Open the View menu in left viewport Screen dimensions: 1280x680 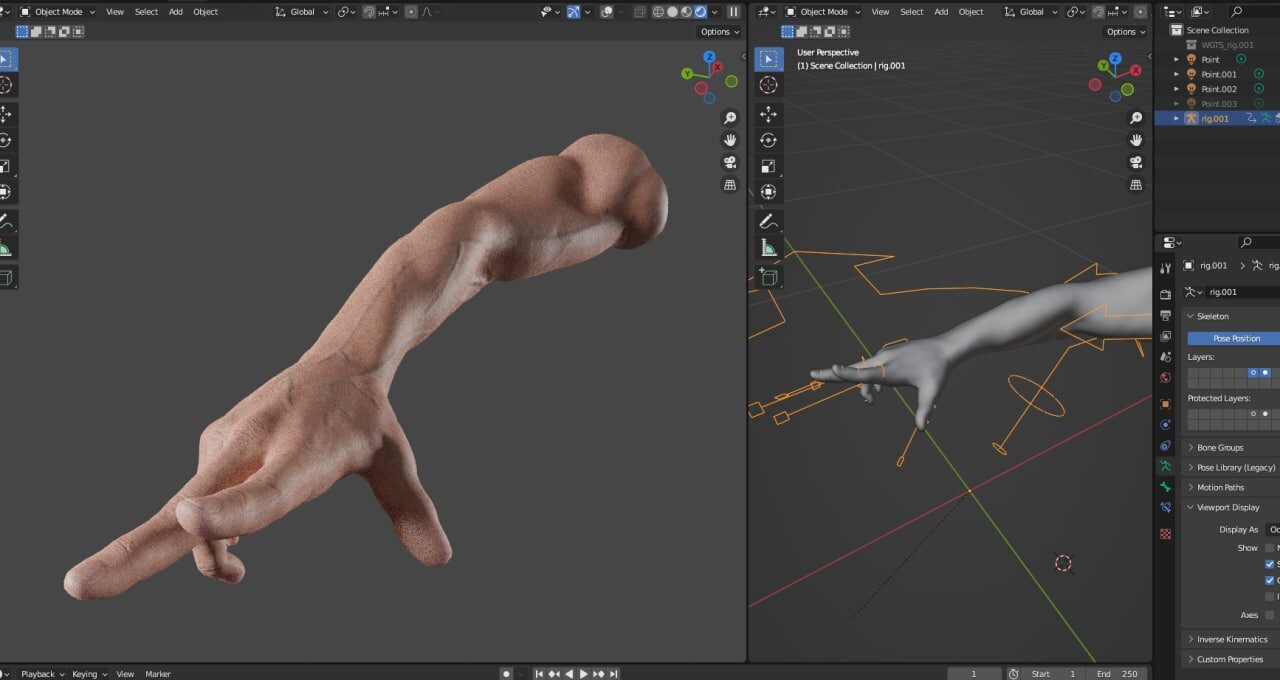click(114, 11)
